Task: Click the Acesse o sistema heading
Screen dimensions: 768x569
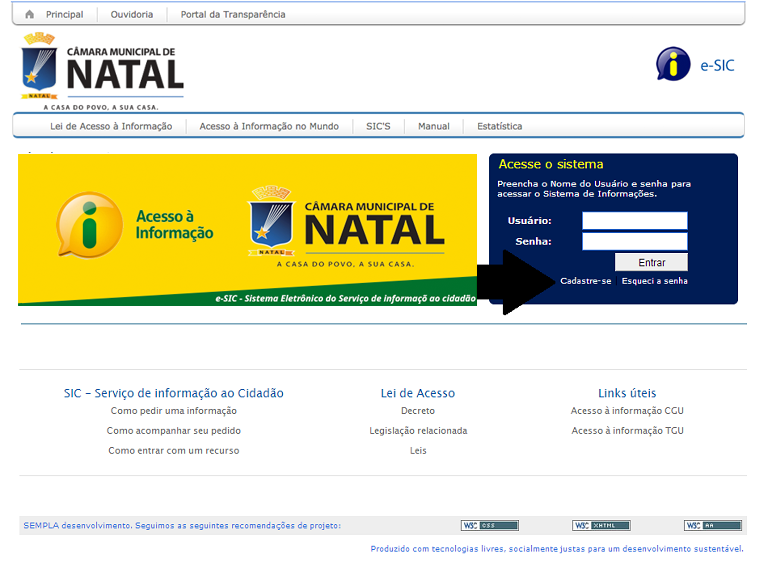Action: click(x=551, y=164)
